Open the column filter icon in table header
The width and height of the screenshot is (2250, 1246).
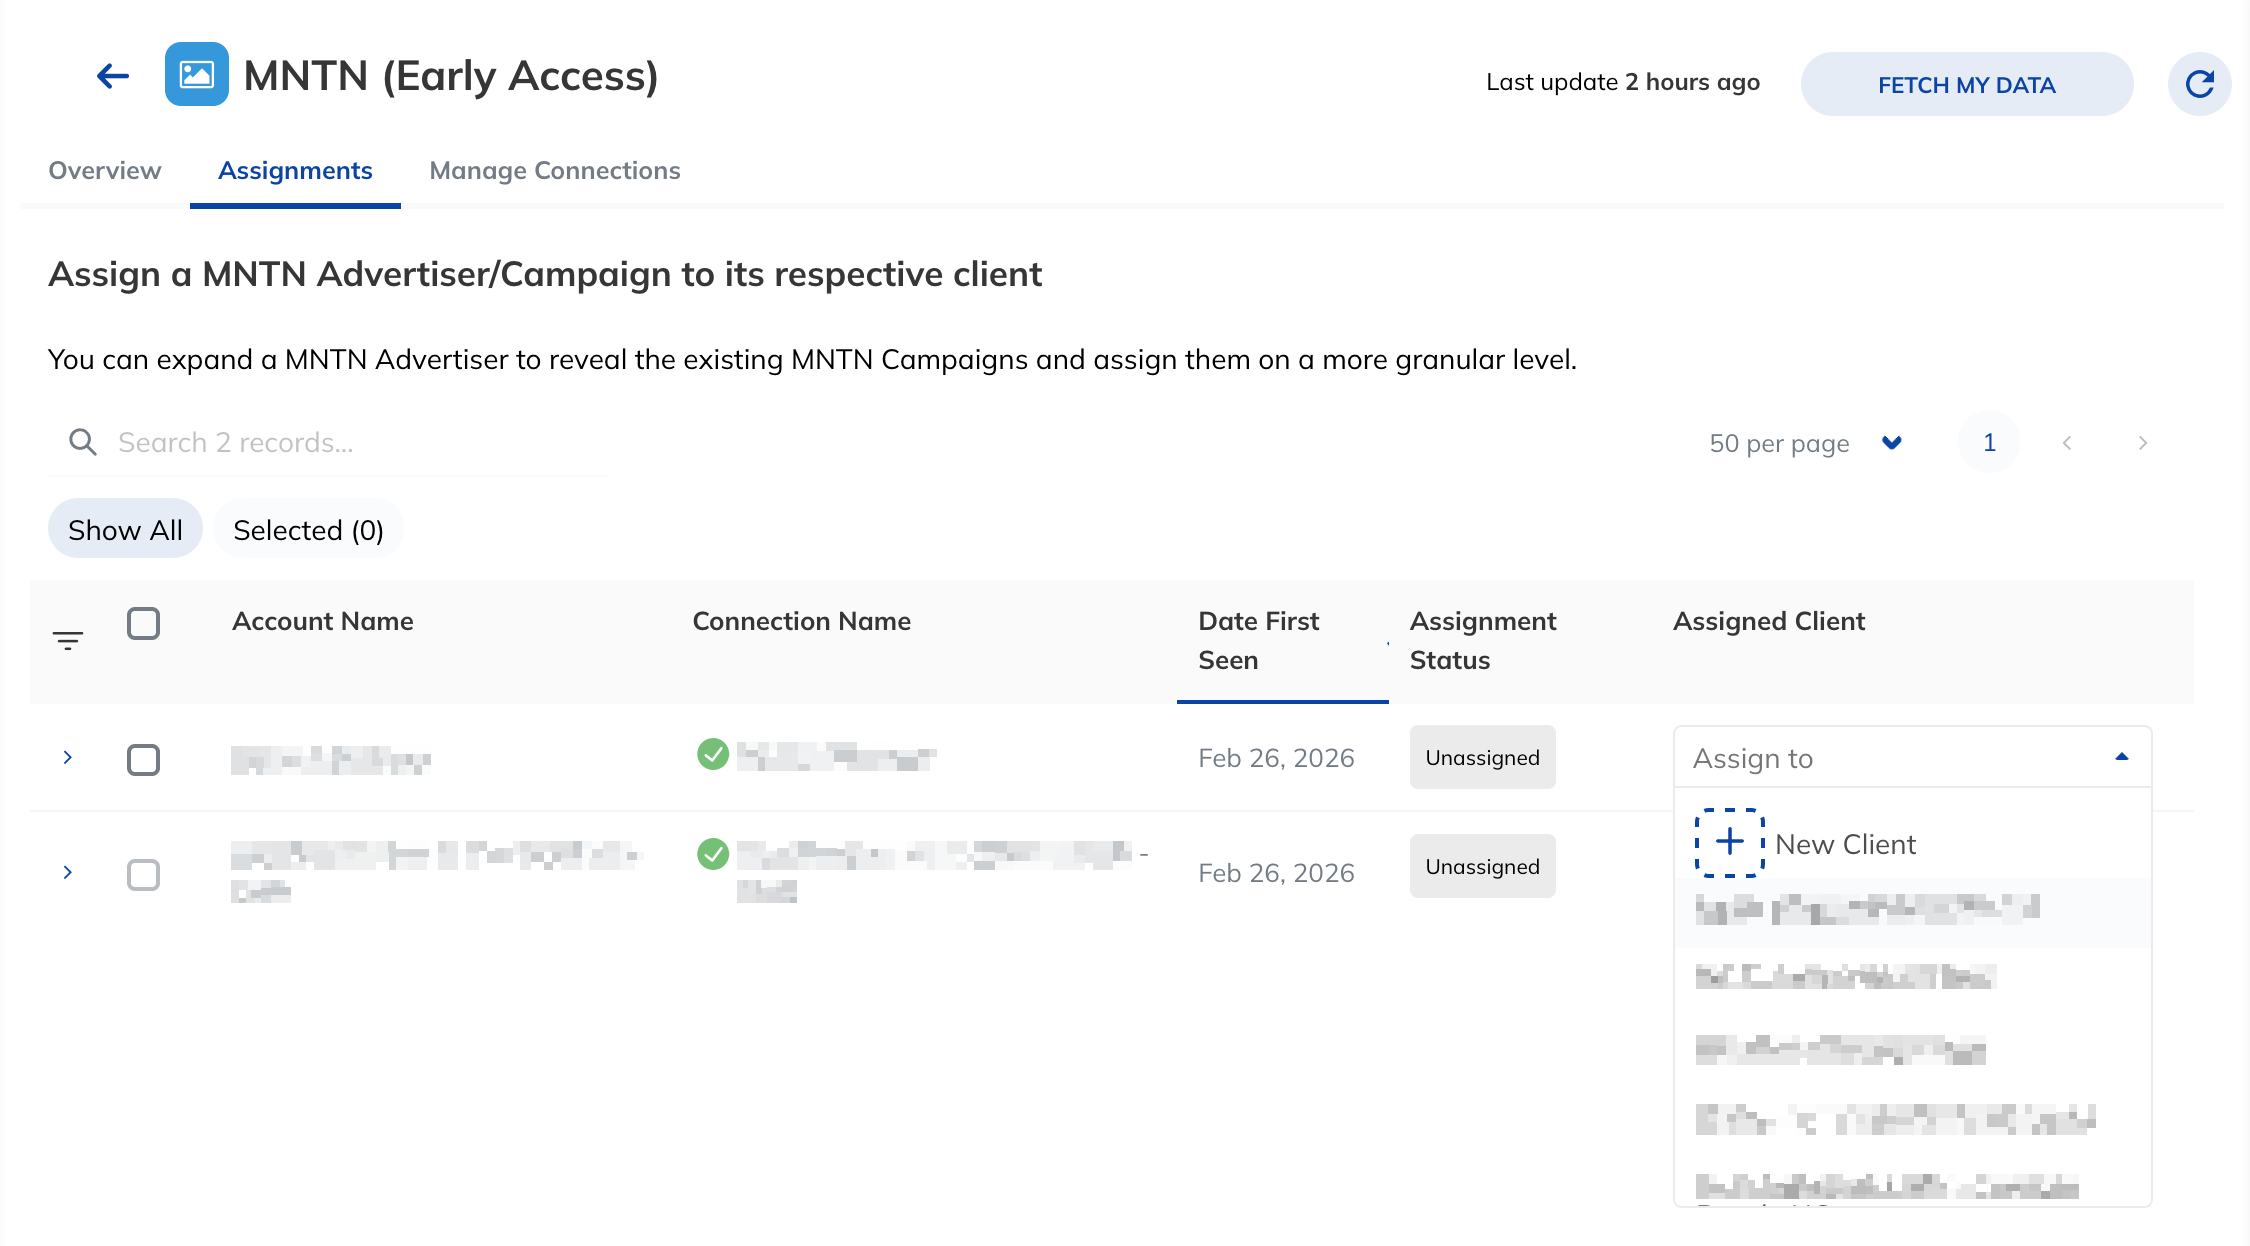click(x=68, y=641)
